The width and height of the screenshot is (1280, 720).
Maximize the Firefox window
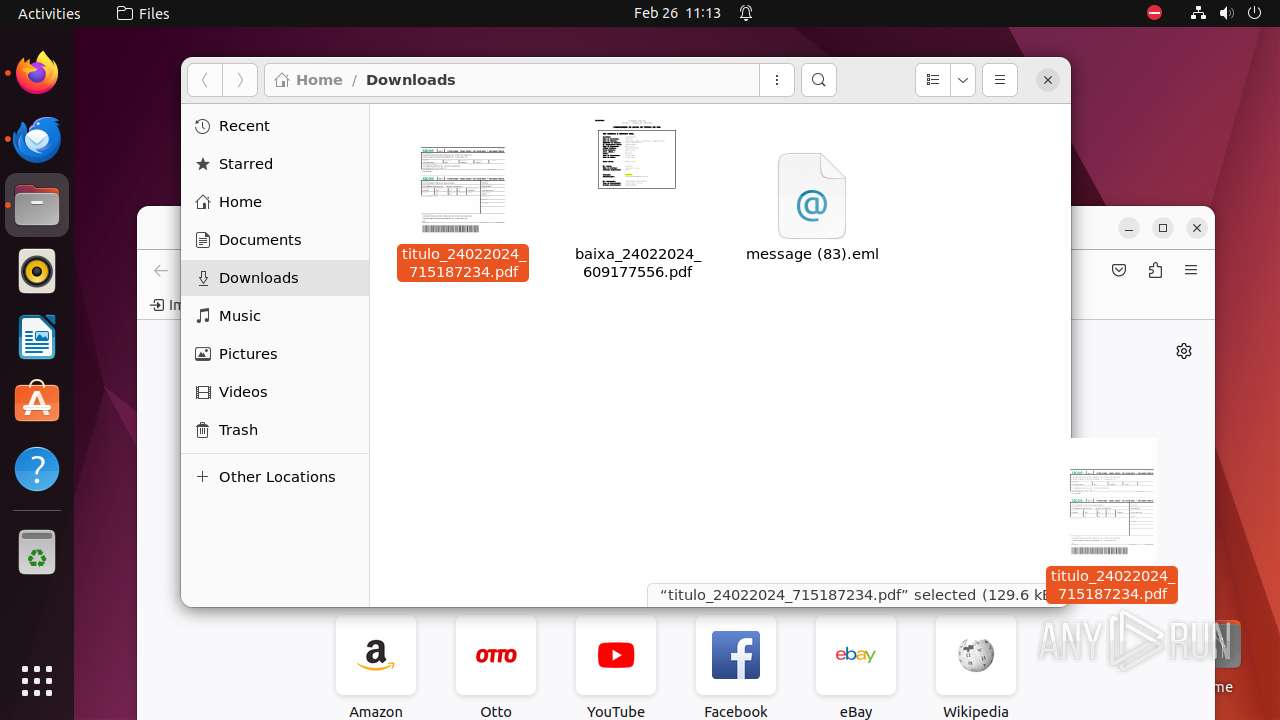[1163, 228]
